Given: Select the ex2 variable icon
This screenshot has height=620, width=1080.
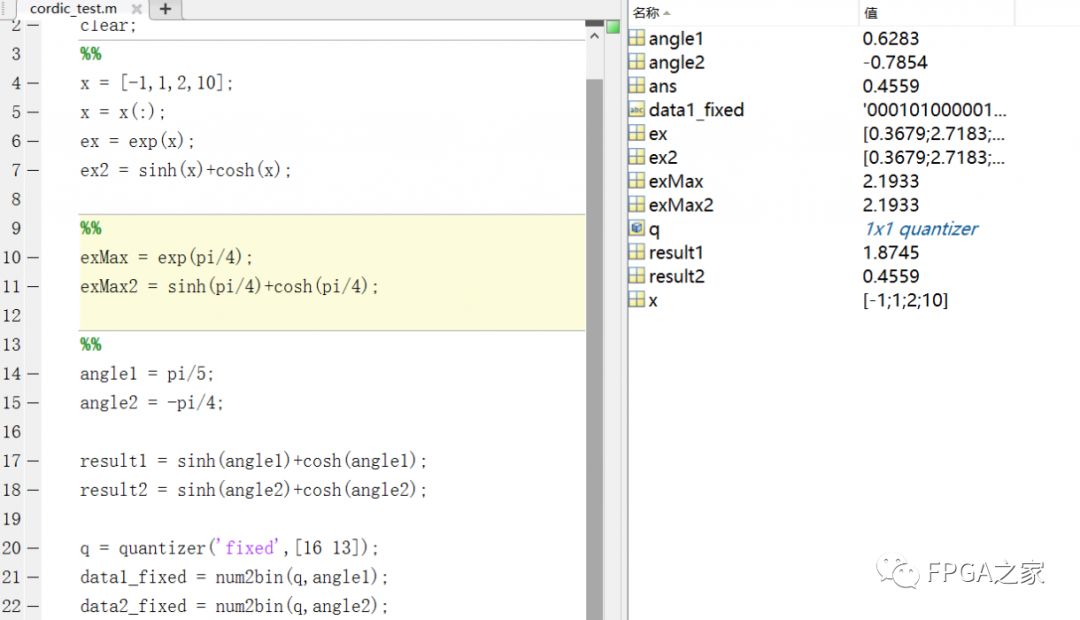Looking at the screenshot, I should point(636,157).
